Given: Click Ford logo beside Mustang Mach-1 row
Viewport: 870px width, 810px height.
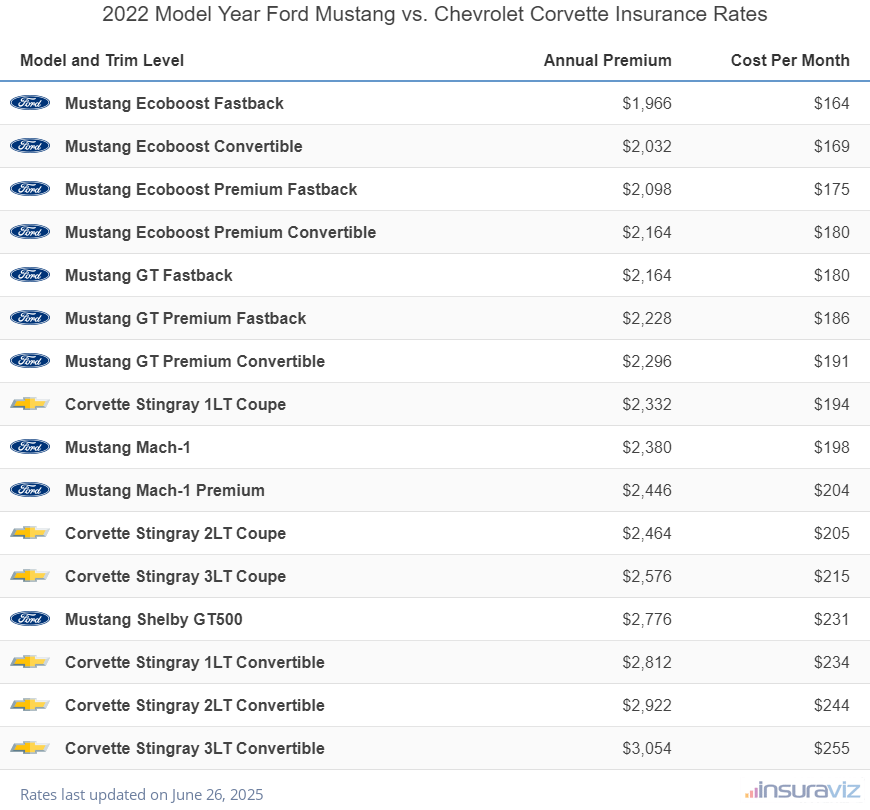Looking at the screenshot, I should click(30, 447).
